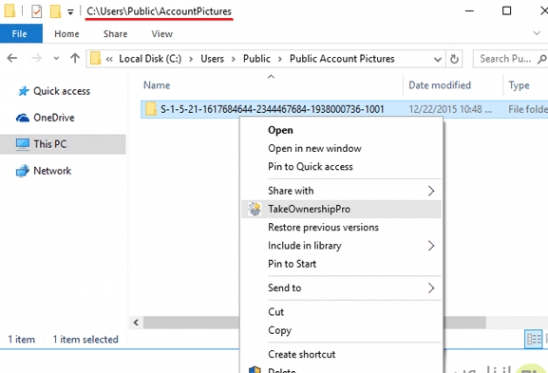Open the Customize Quick Access Toolbar dropdown
Viewport: 548px width, 373px height.
pyautogui.click(x=70, y=12)
